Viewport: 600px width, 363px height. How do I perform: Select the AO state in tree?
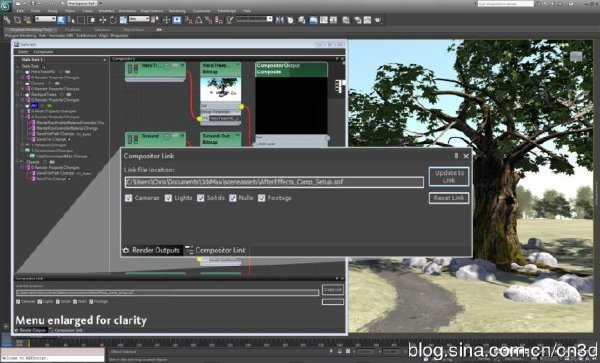click(34, 106)
